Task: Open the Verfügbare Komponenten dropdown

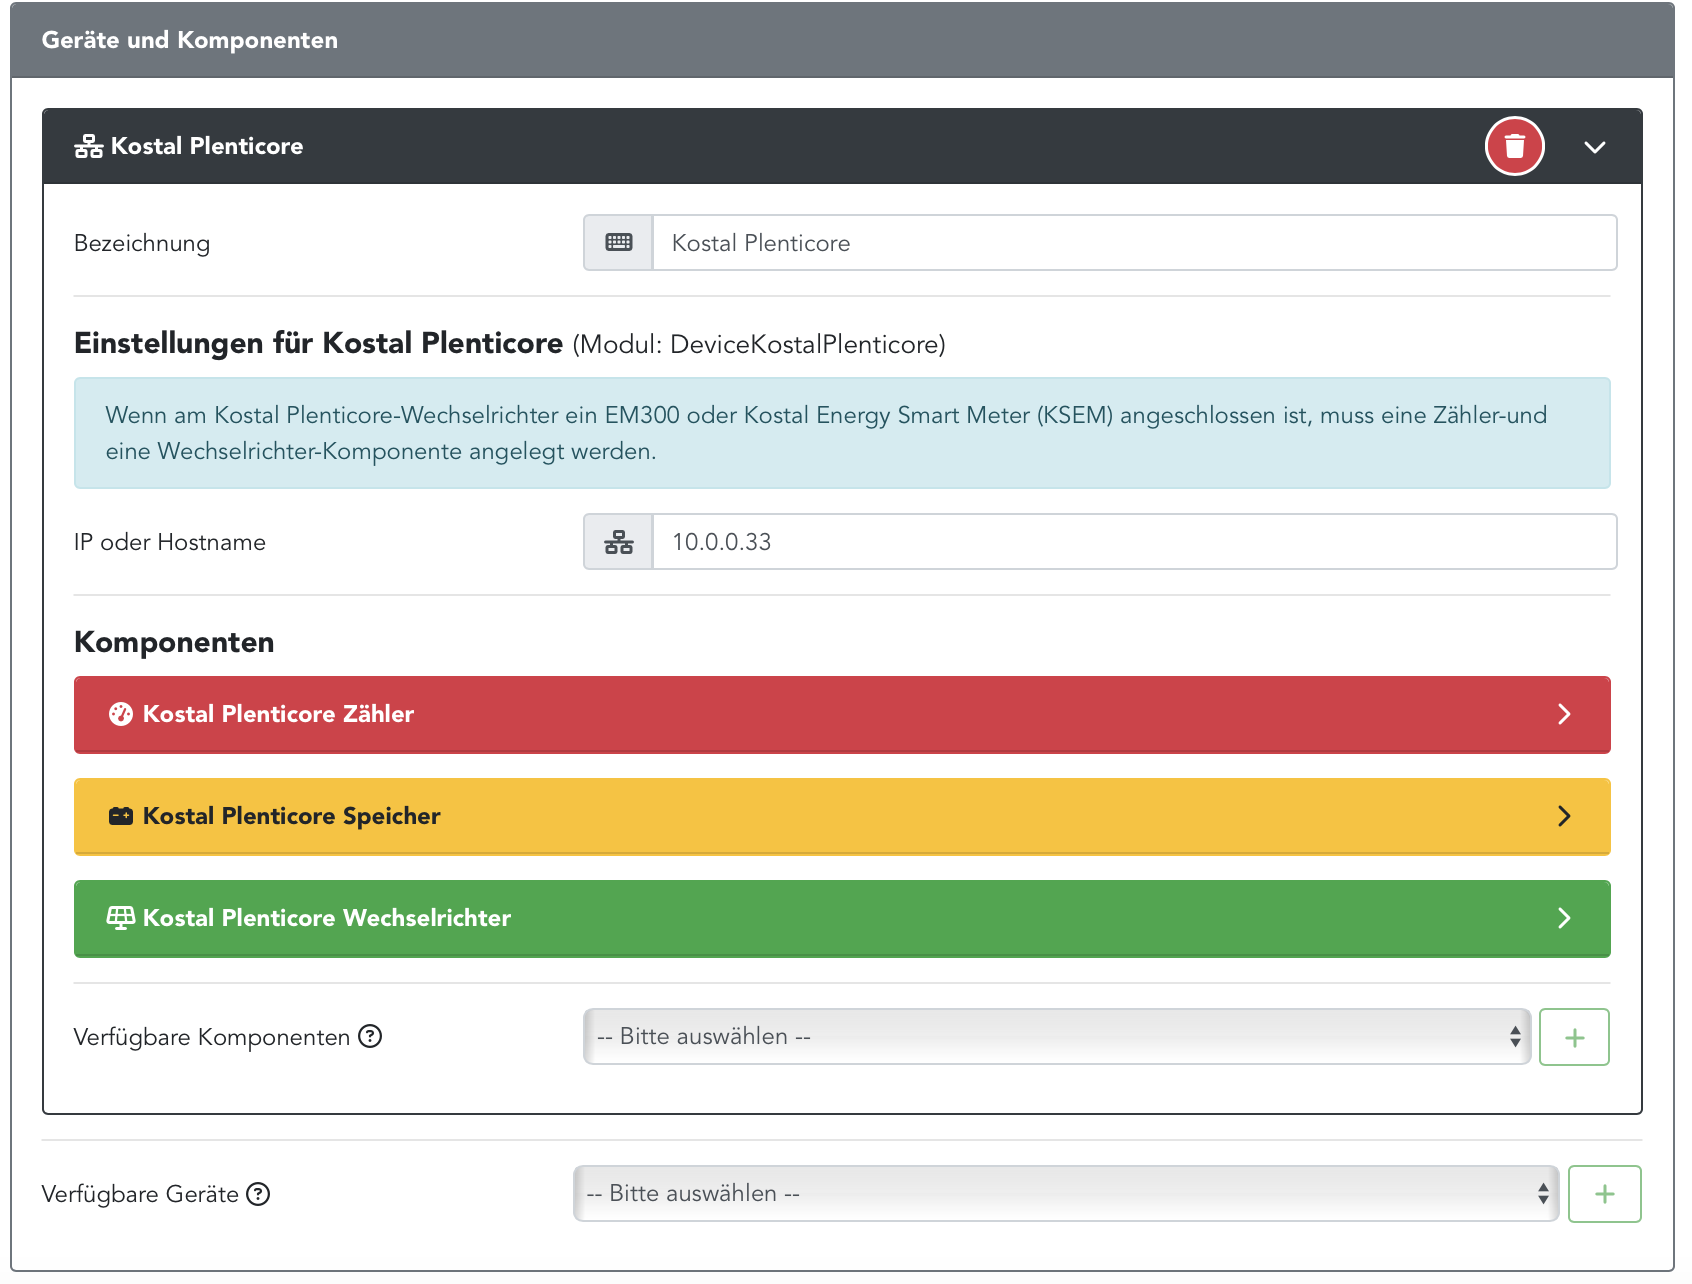Action: click(x=1057, y=1036)
